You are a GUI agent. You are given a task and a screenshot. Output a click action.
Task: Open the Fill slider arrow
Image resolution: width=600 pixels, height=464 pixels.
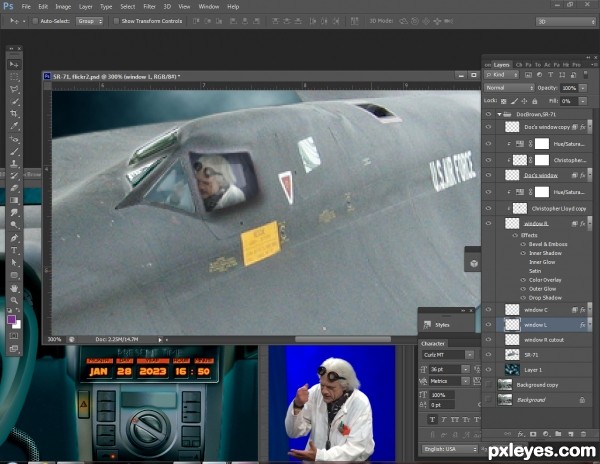pos(583,101)
